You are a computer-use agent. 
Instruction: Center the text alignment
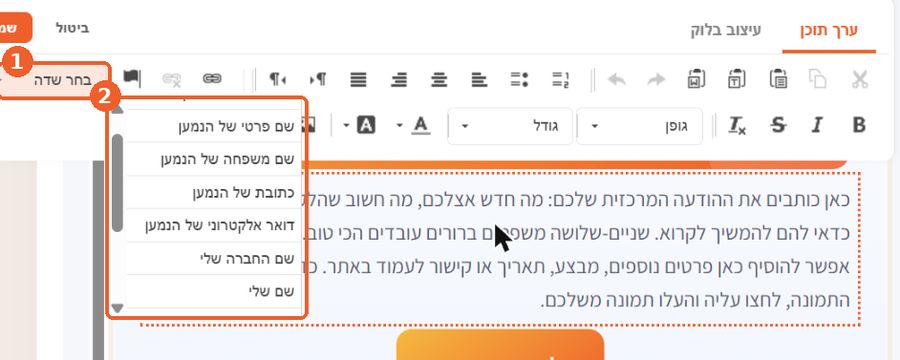pos(439,79)
